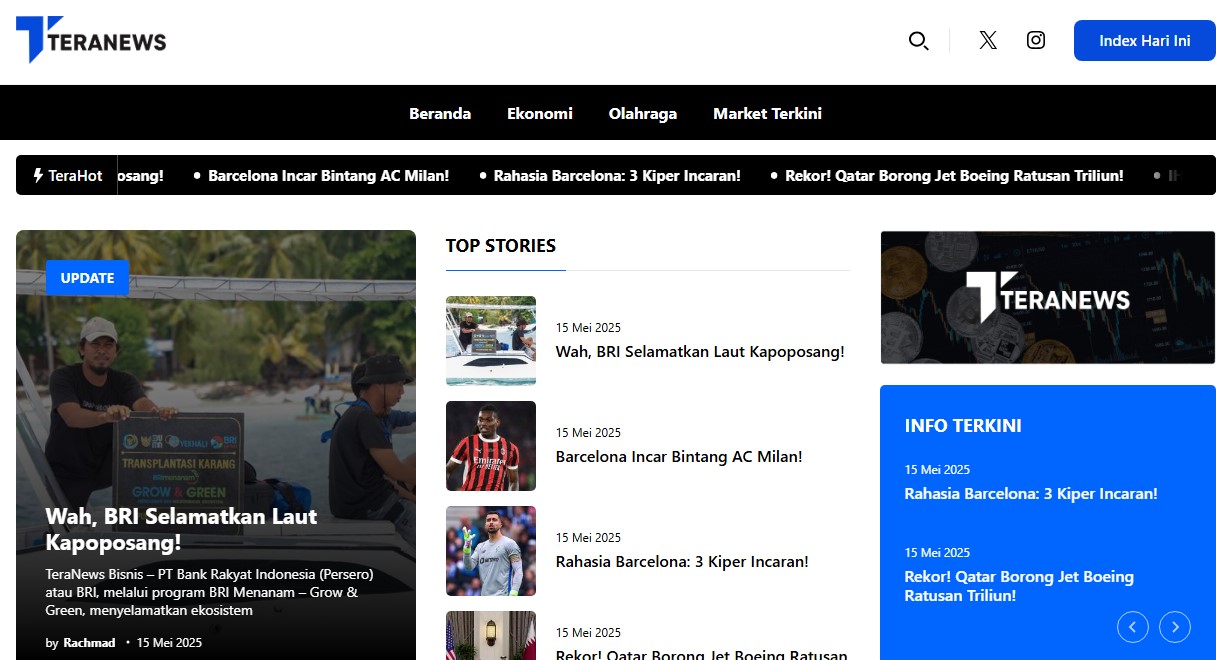
Task: Click the UPDATE badge on featured story
Action: 87,278
